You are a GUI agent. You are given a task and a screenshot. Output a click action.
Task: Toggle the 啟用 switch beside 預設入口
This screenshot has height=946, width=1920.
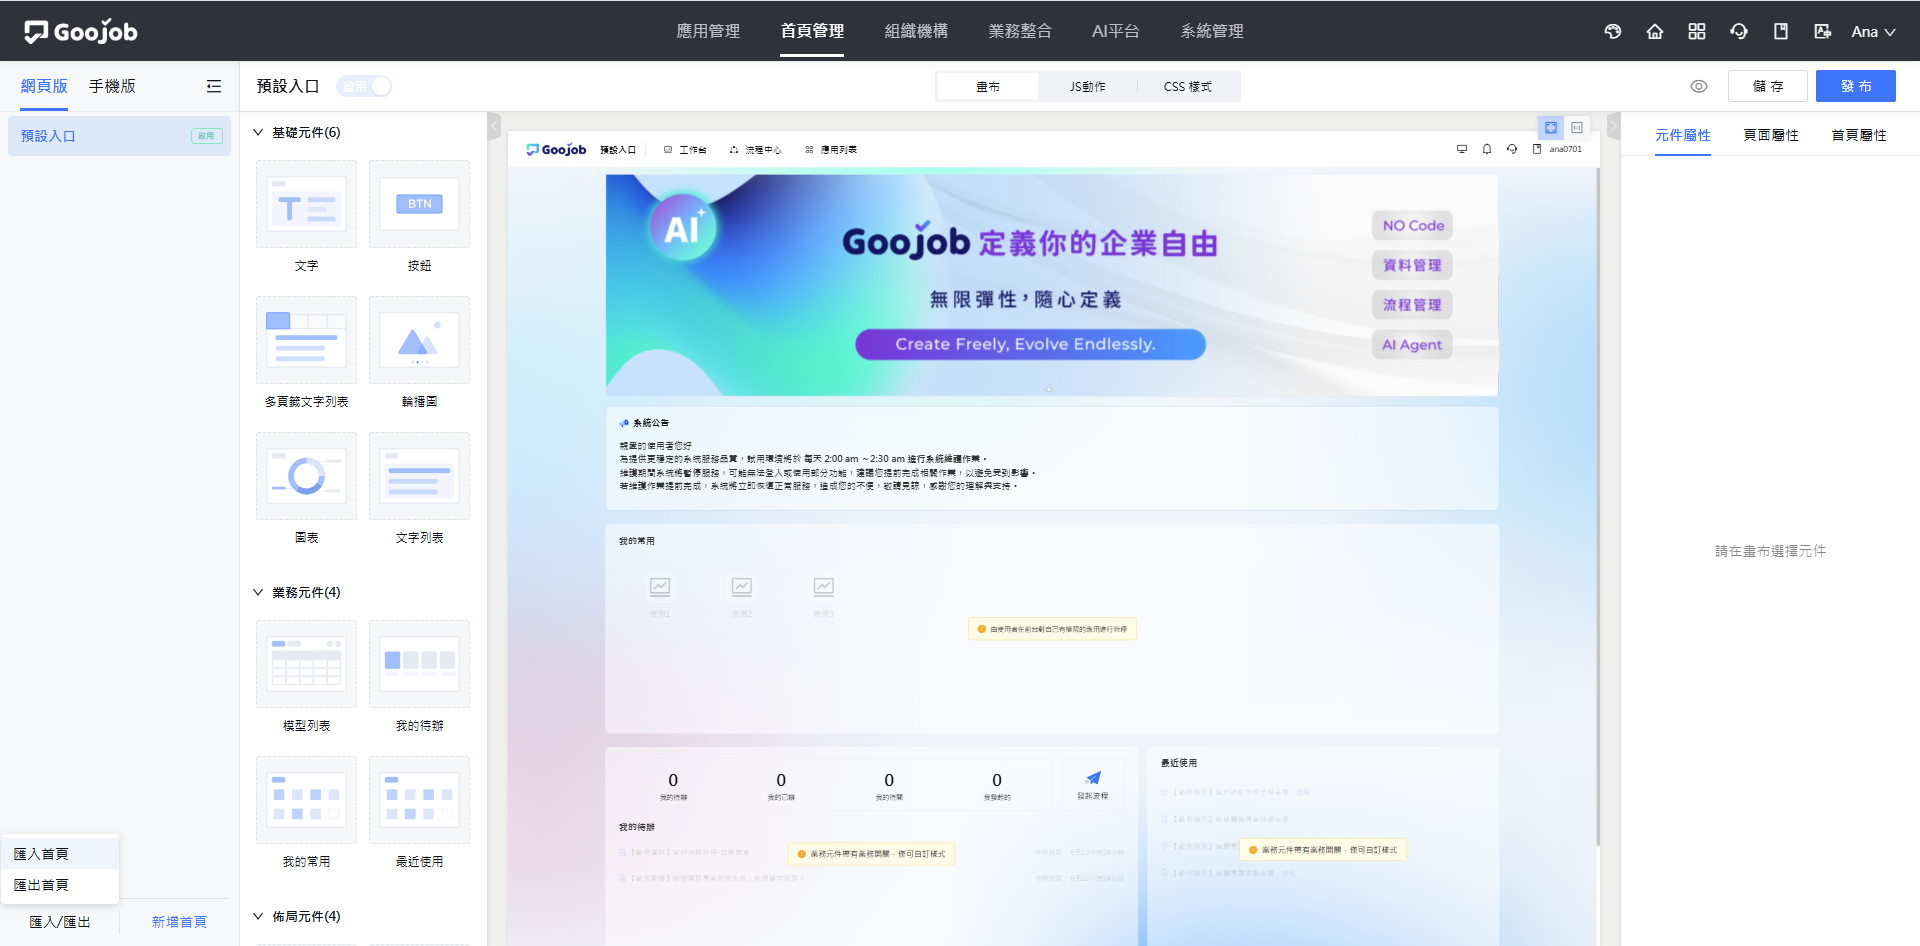coord(364,86)
